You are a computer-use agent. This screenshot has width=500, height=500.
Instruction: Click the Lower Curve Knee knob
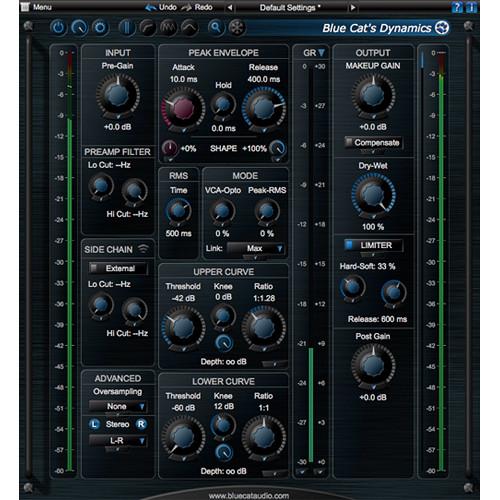(x=223, y=426)
